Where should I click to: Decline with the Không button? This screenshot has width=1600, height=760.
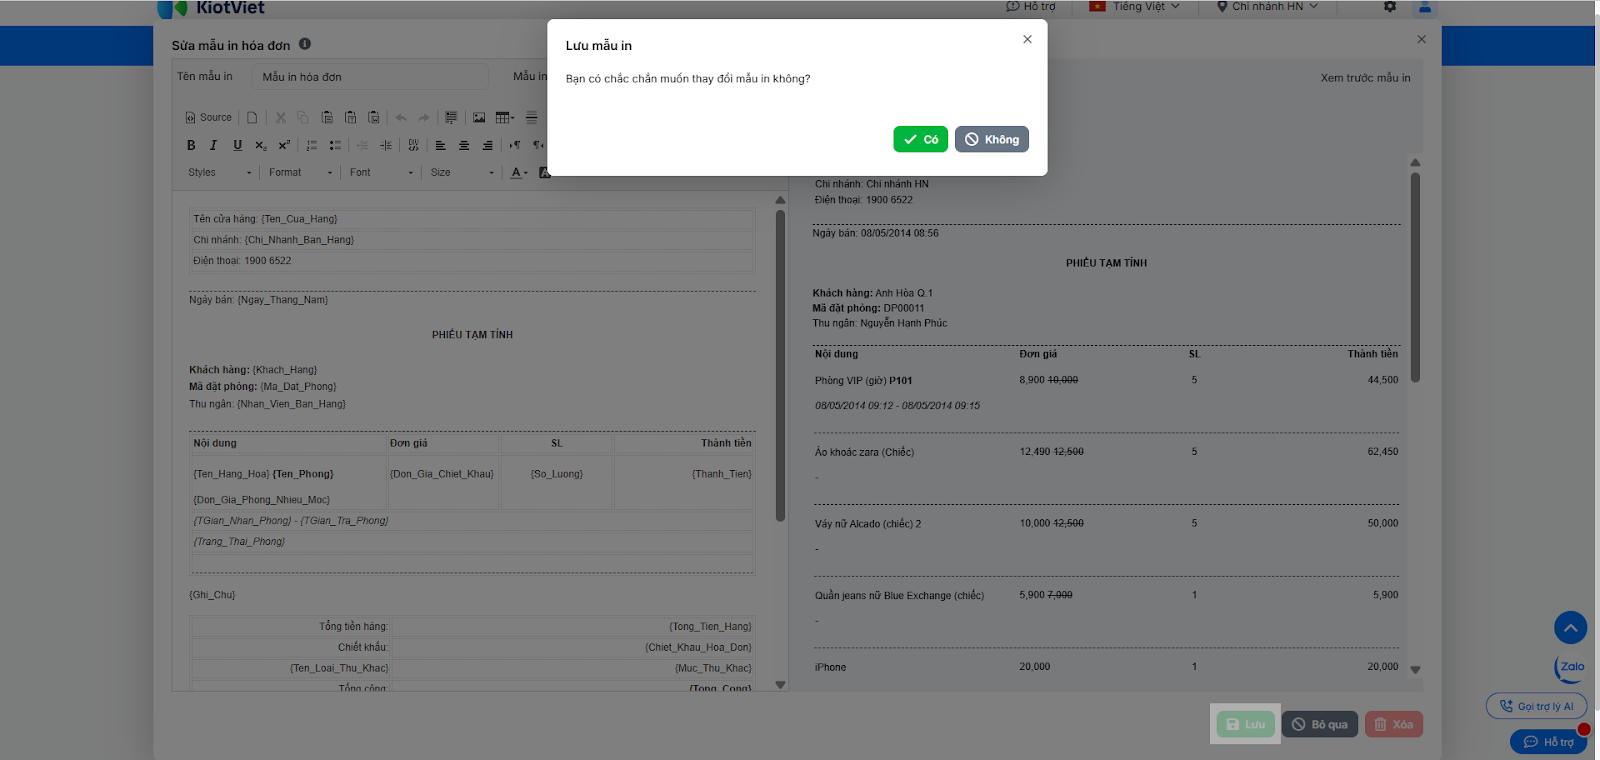992,139
